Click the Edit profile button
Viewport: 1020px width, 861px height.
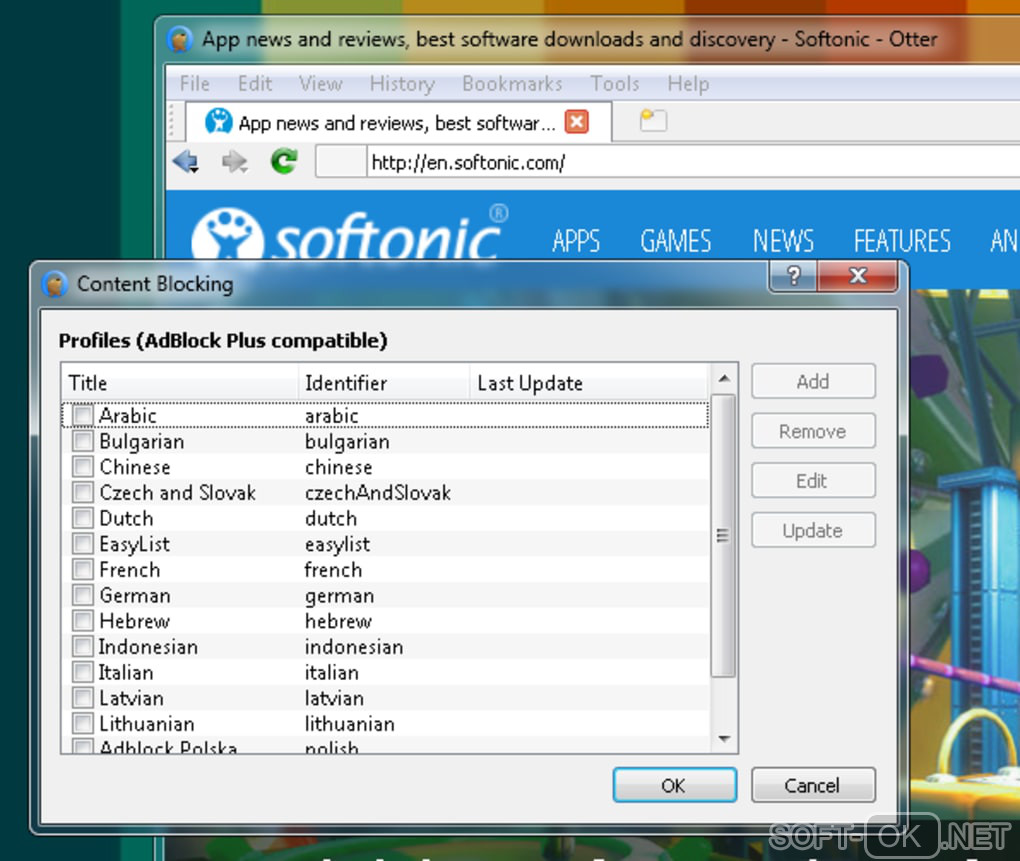(x=813, y=481)
